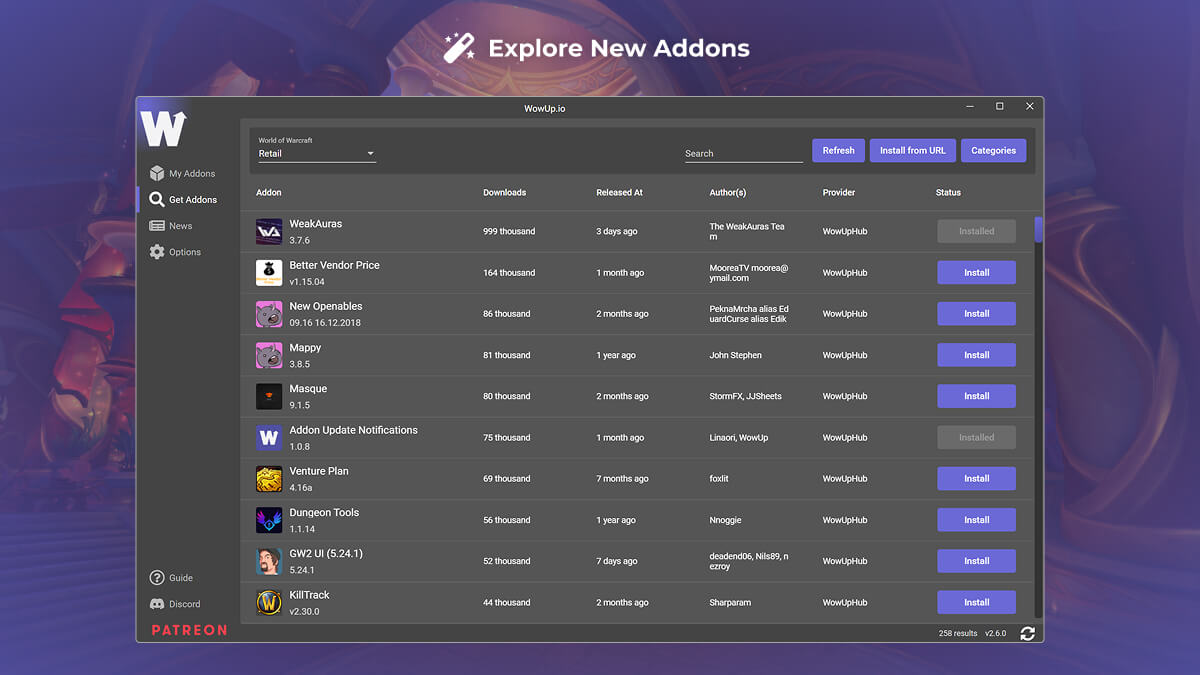Install the KillTrack addon
The width and height of the screenshot is (1200, 675).
tap(976, 602)
